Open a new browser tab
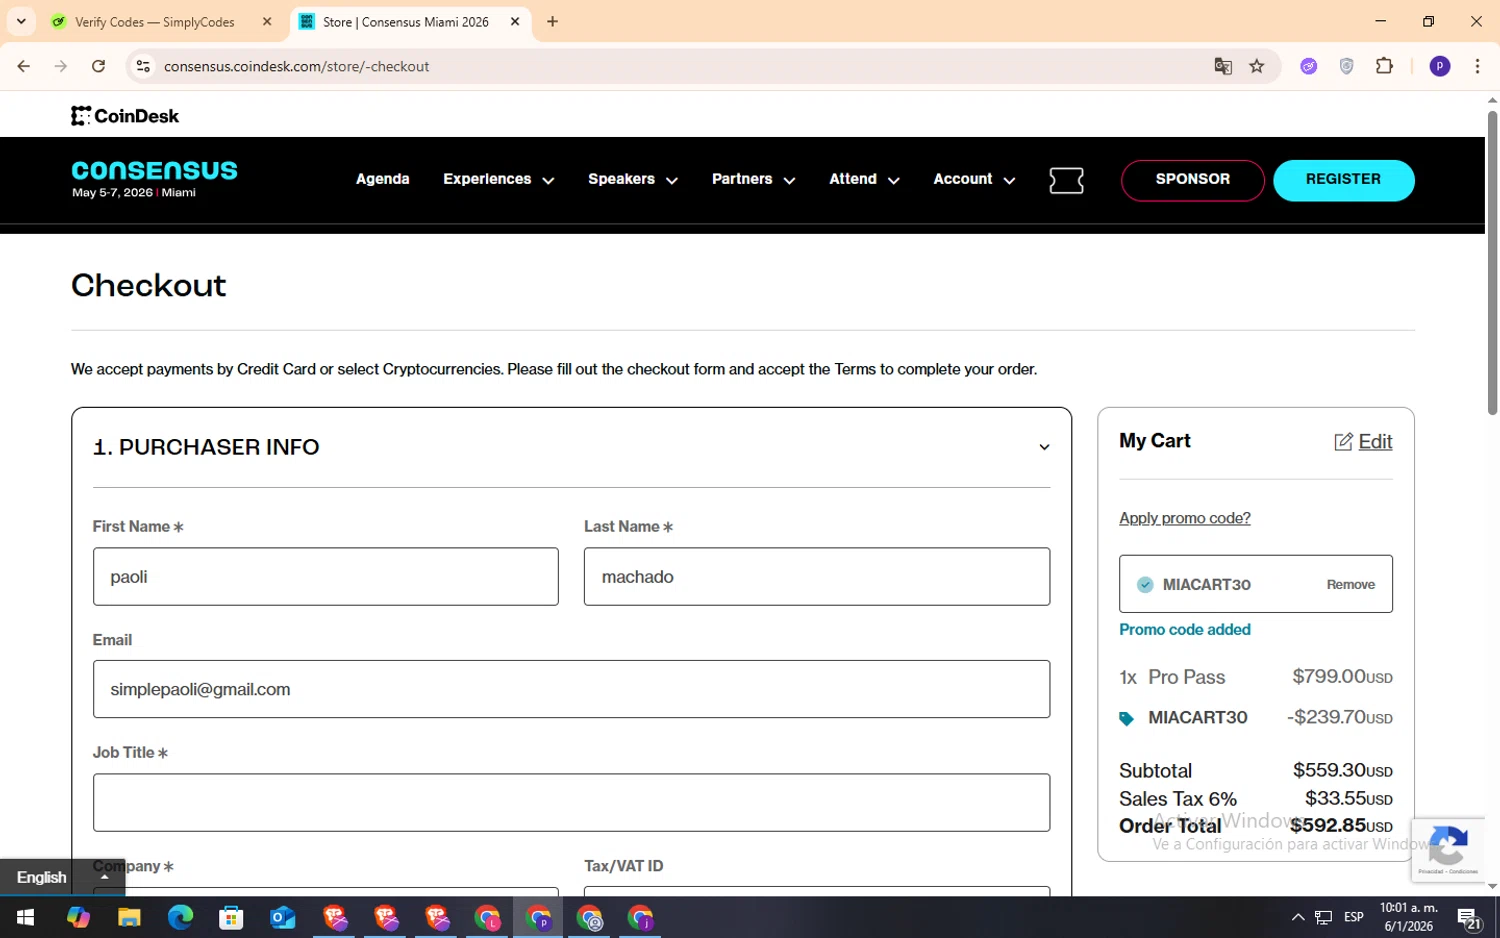 pyautogui.click(x=552, y=21)
